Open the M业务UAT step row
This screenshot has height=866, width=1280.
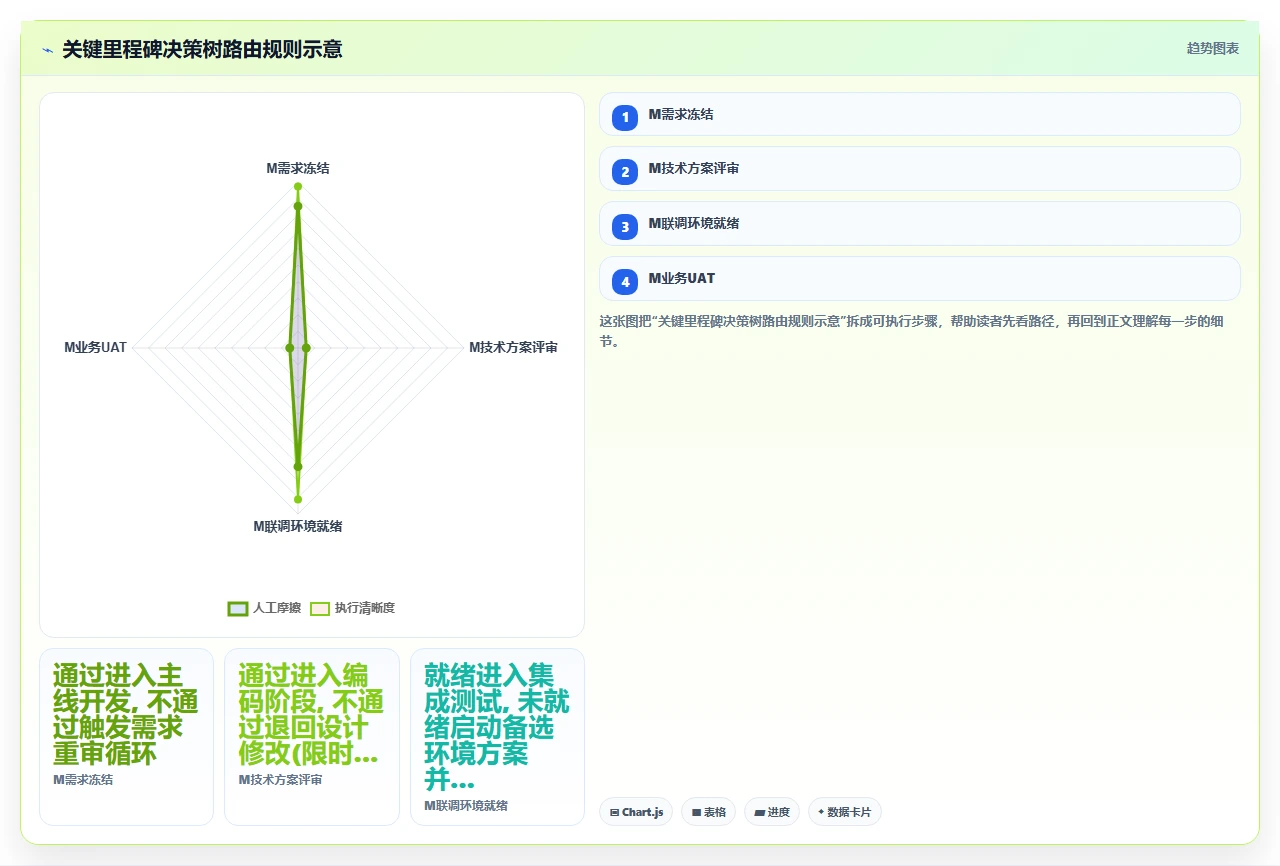919,279
